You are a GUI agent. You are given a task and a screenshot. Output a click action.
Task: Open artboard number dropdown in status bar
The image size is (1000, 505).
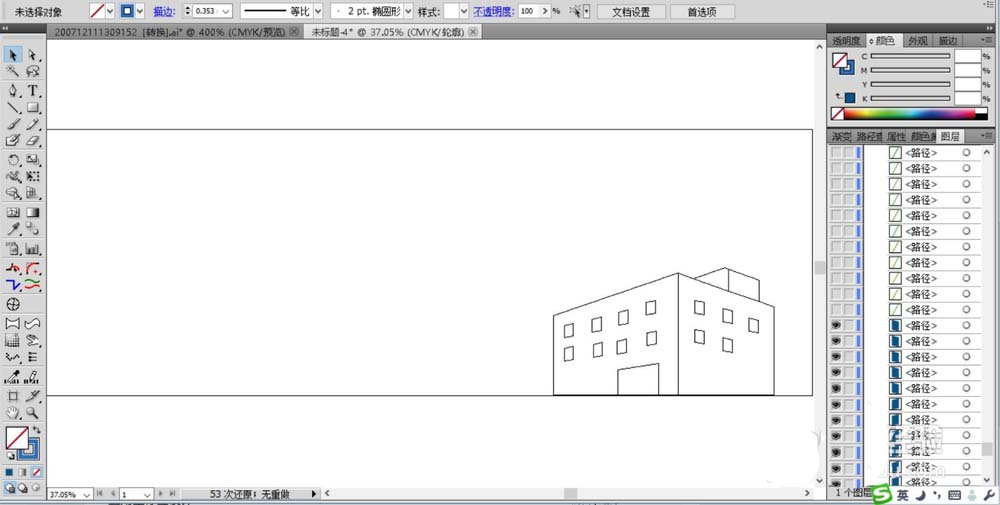[x=147, y=494]
